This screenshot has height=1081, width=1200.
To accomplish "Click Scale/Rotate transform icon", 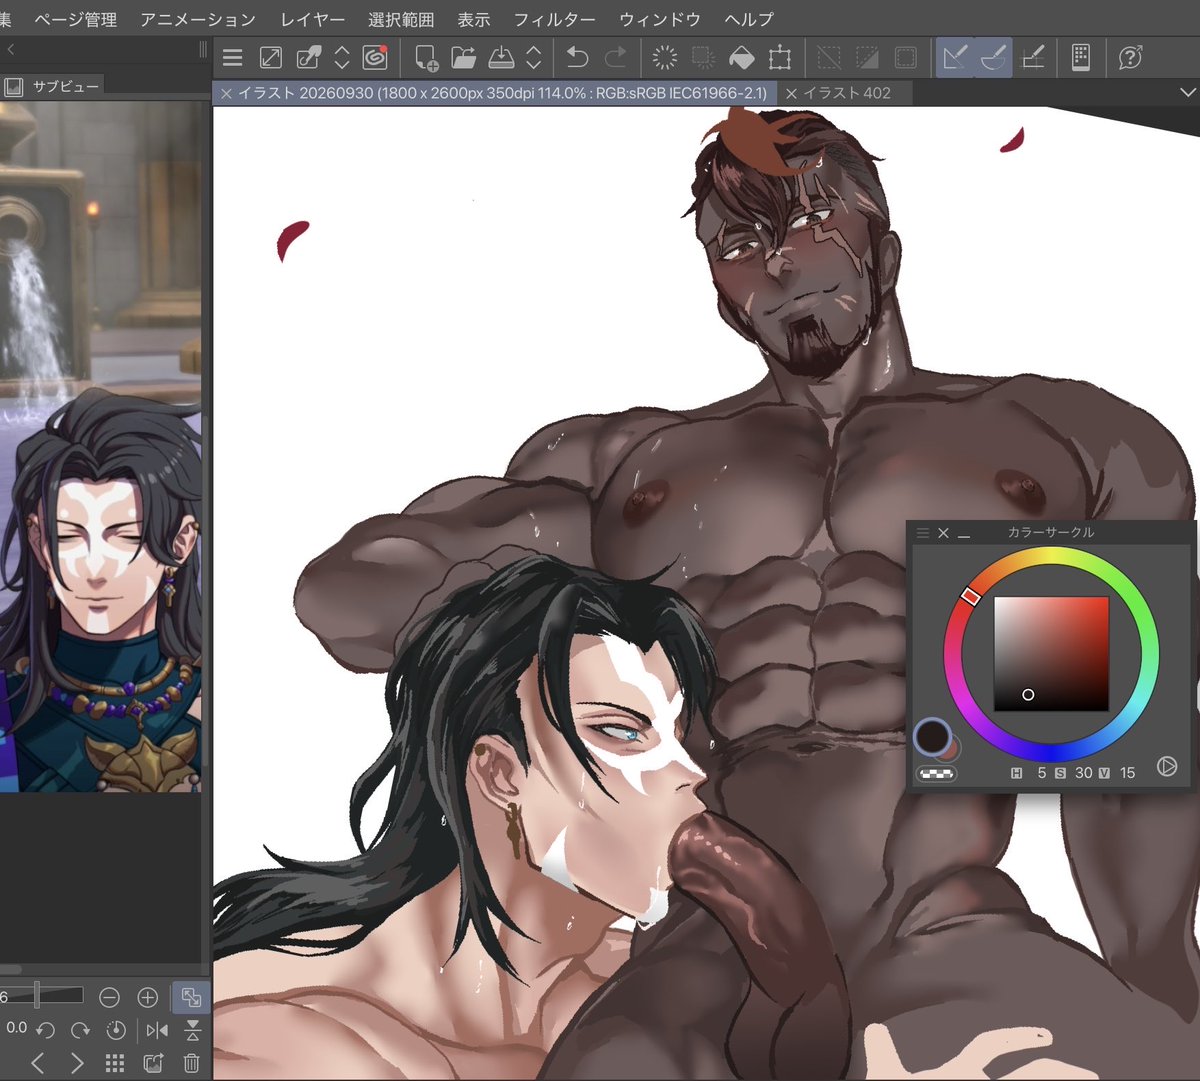I will (780, 58).
